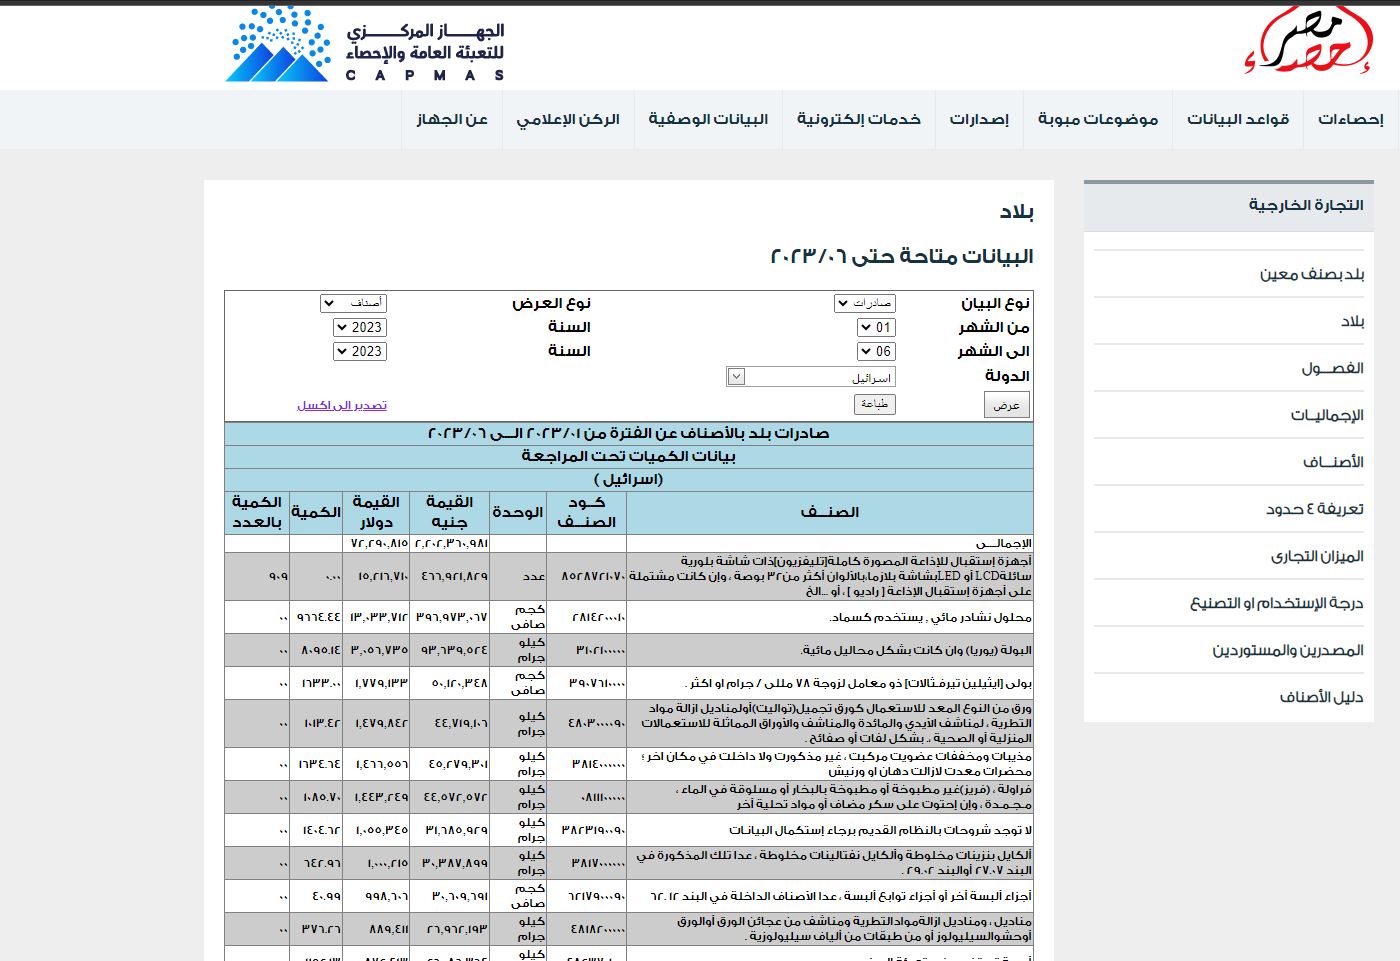Open the first السنة year dropdown
The width and height of the screenshot is (1400, 961).
359,327
